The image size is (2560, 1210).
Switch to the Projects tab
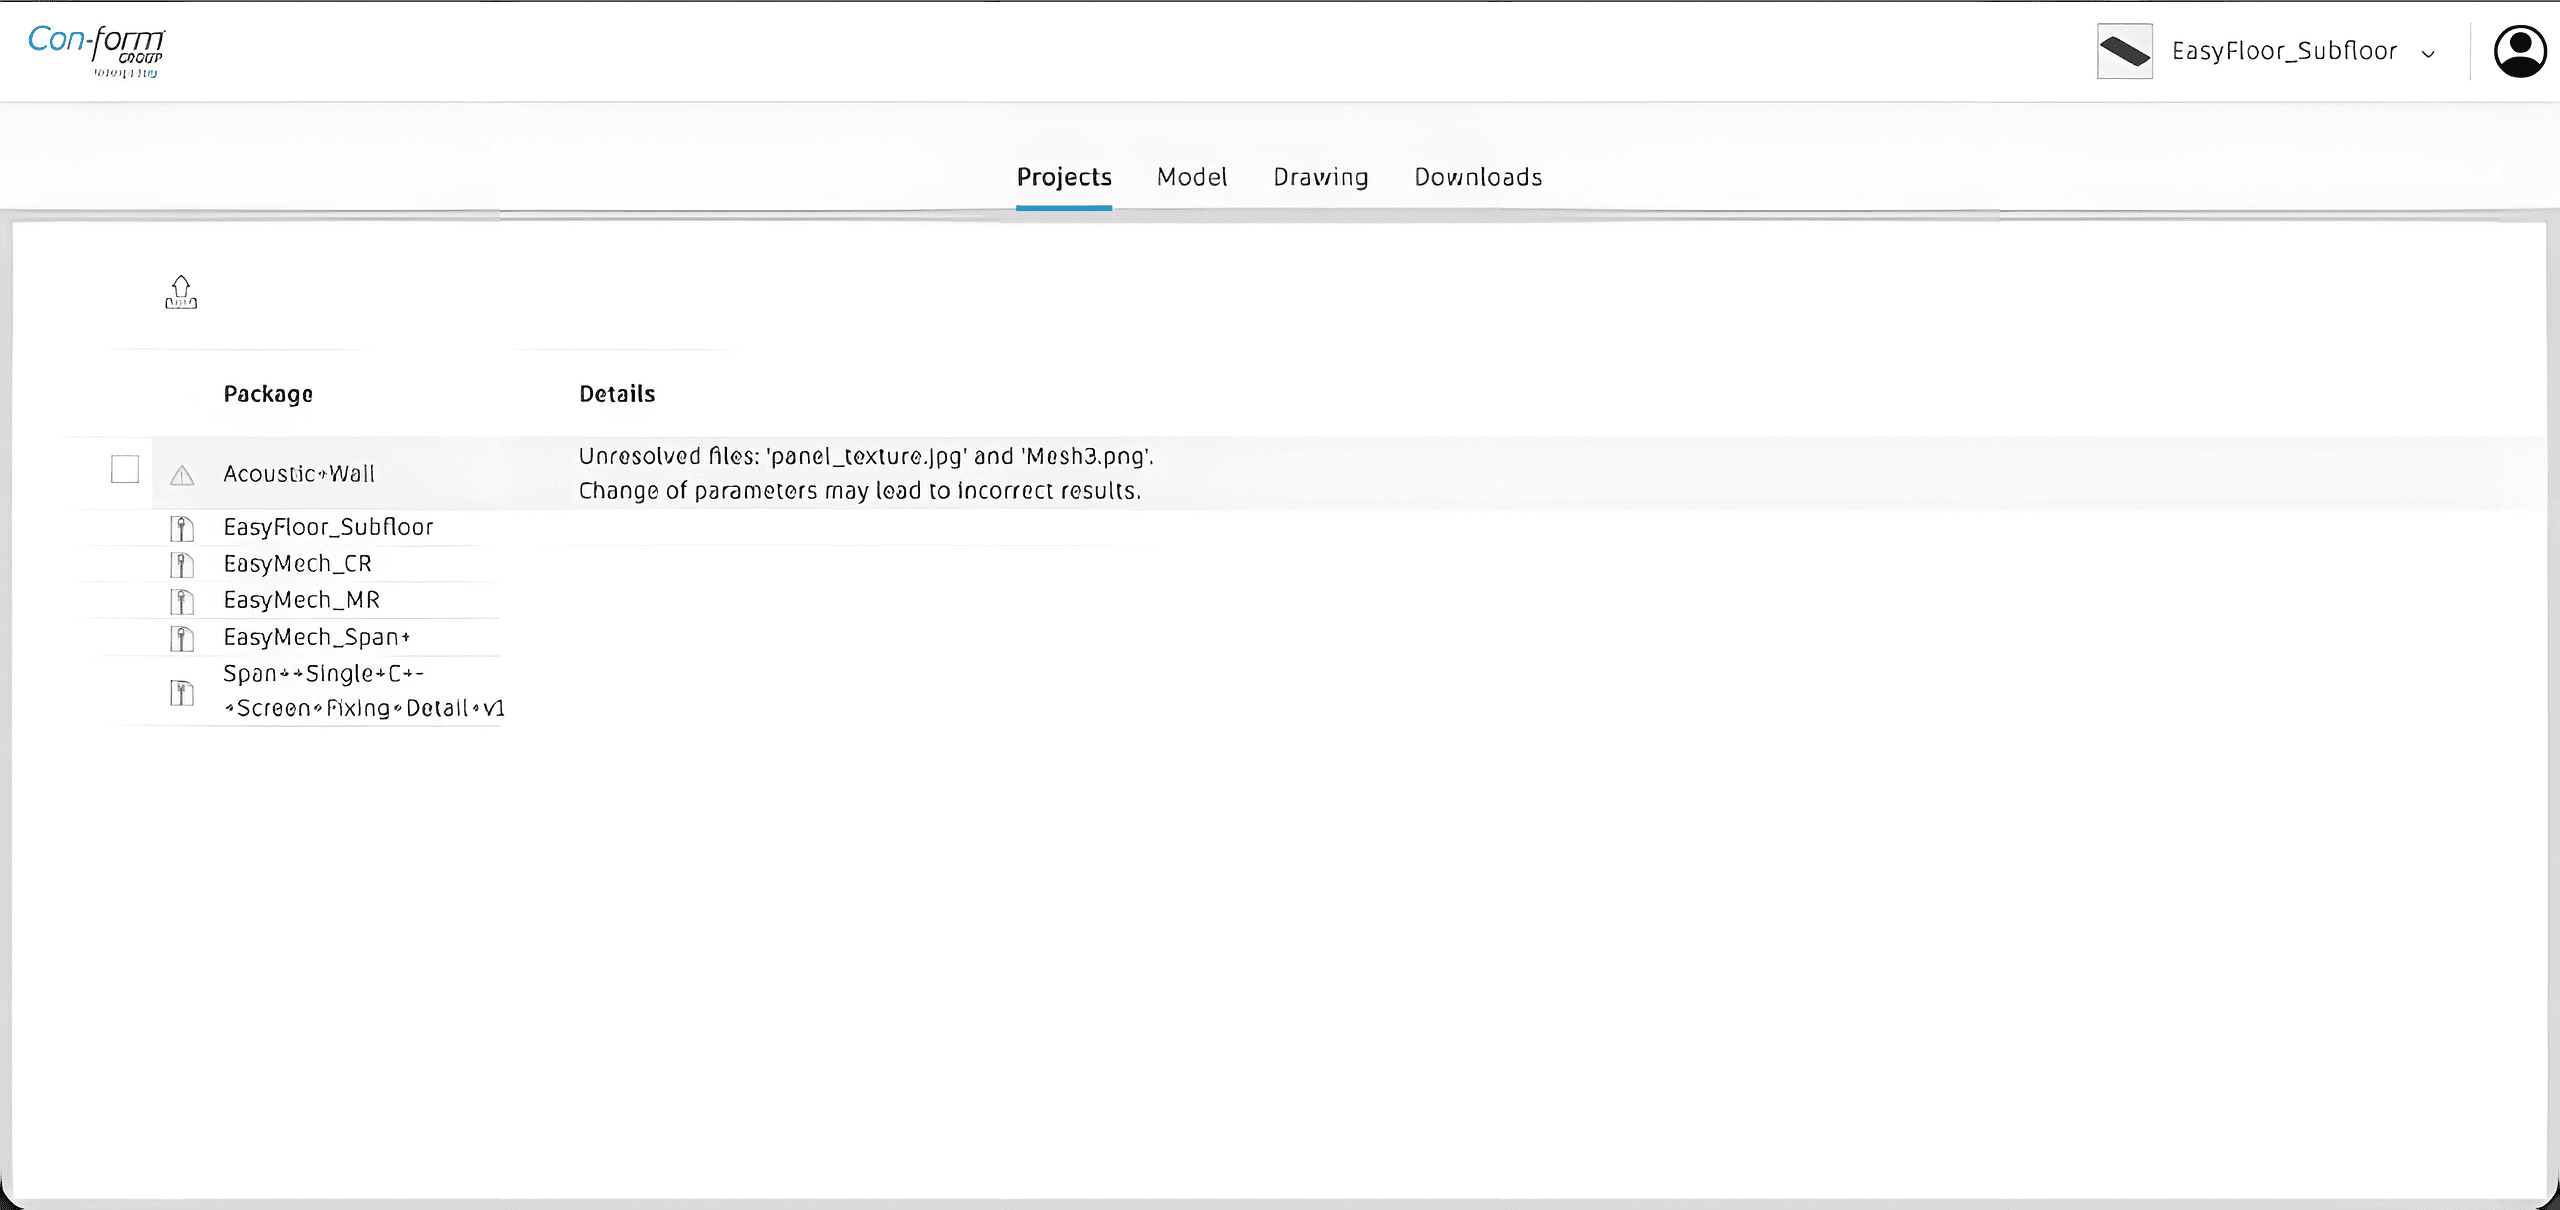[x=1064, y=177]
